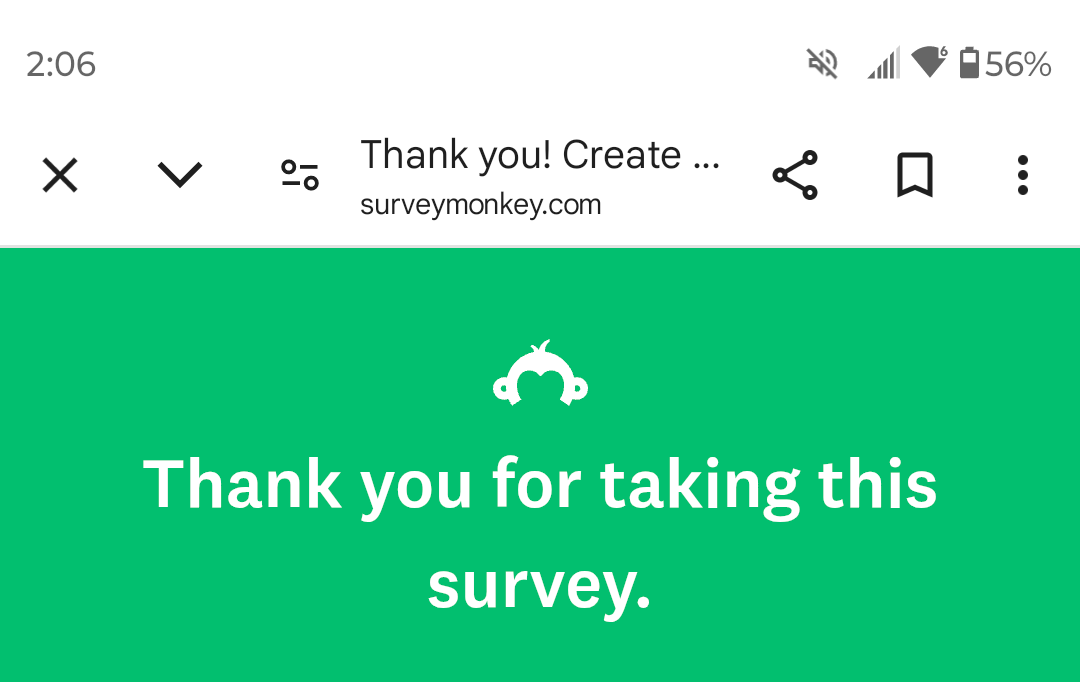Click the word "this" in the heading
Screen dimensions: 1080x682
point(877,484)
